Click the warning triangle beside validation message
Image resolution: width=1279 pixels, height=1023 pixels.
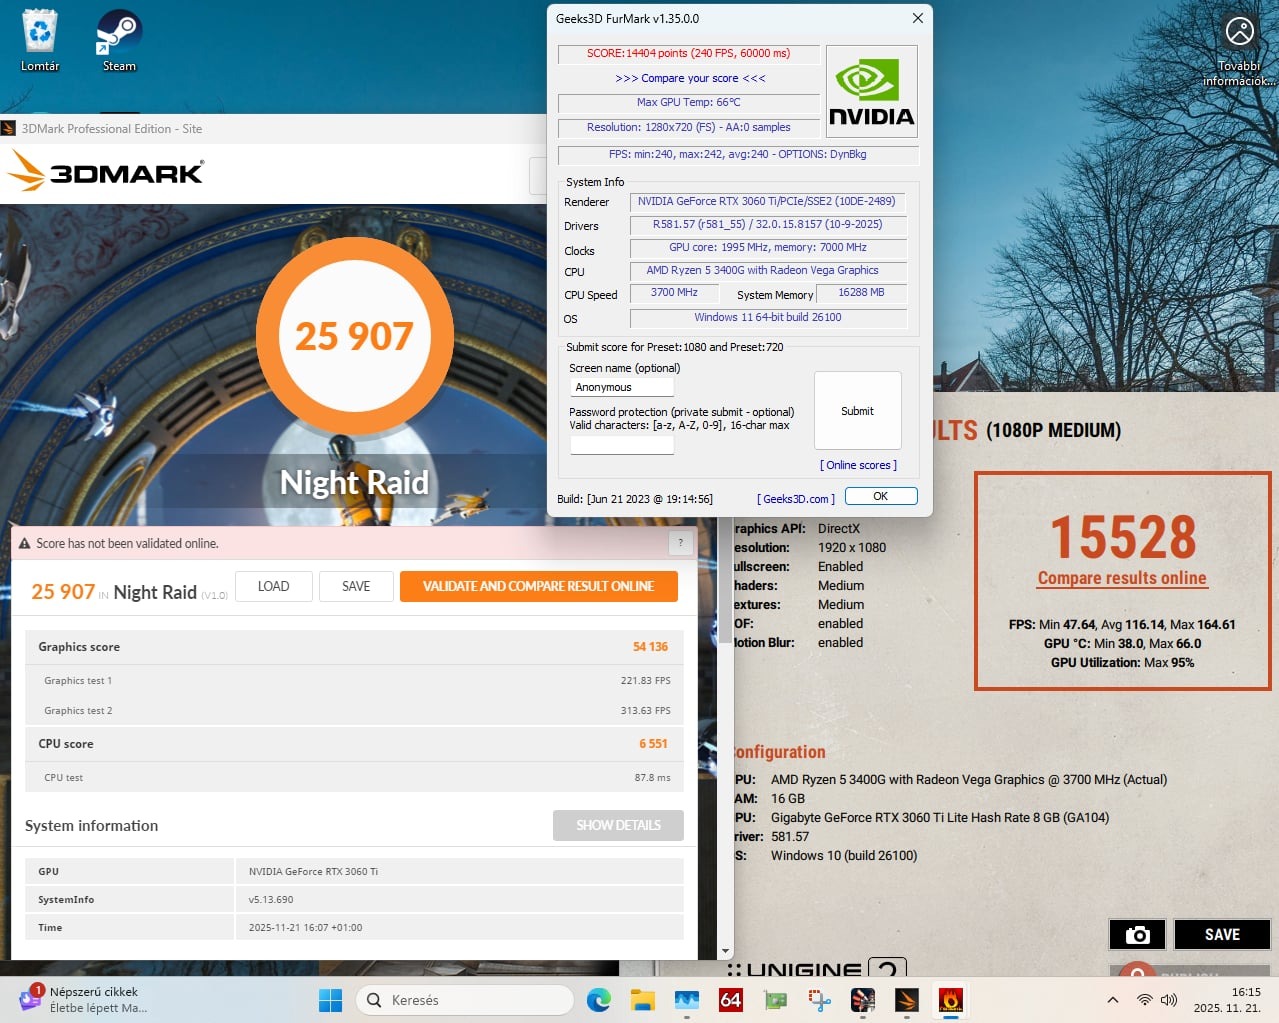coord(24,543)
